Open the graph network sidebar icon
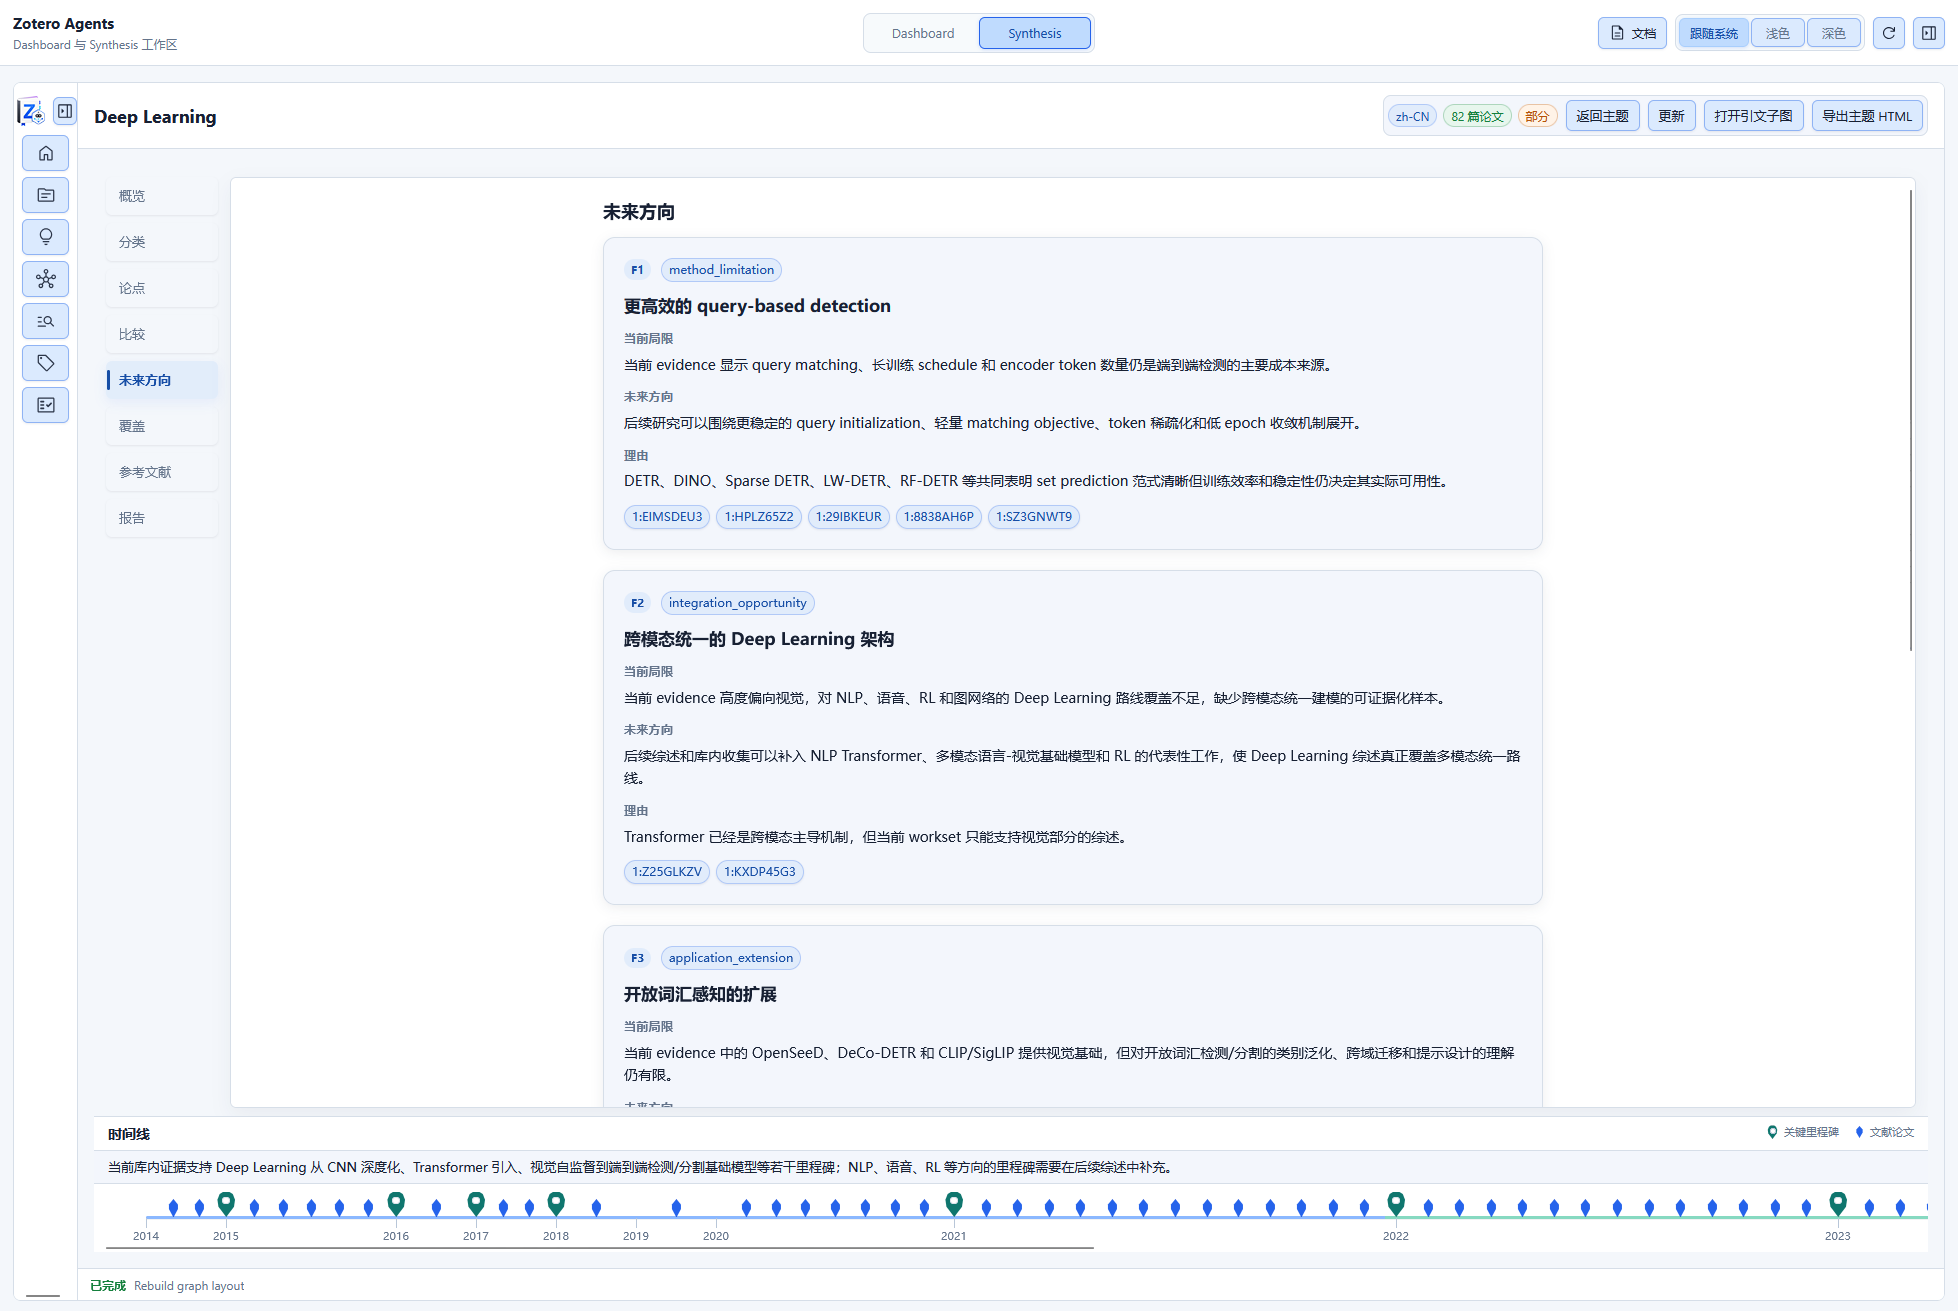Viewport: 1958px width, 1311px height. [x=46, y=279]
